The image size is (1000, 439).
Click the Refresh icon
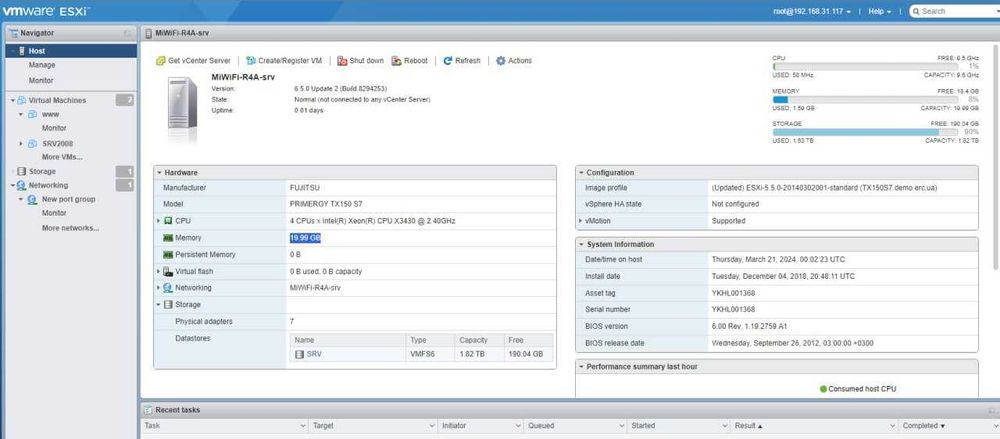coord(448,61)
